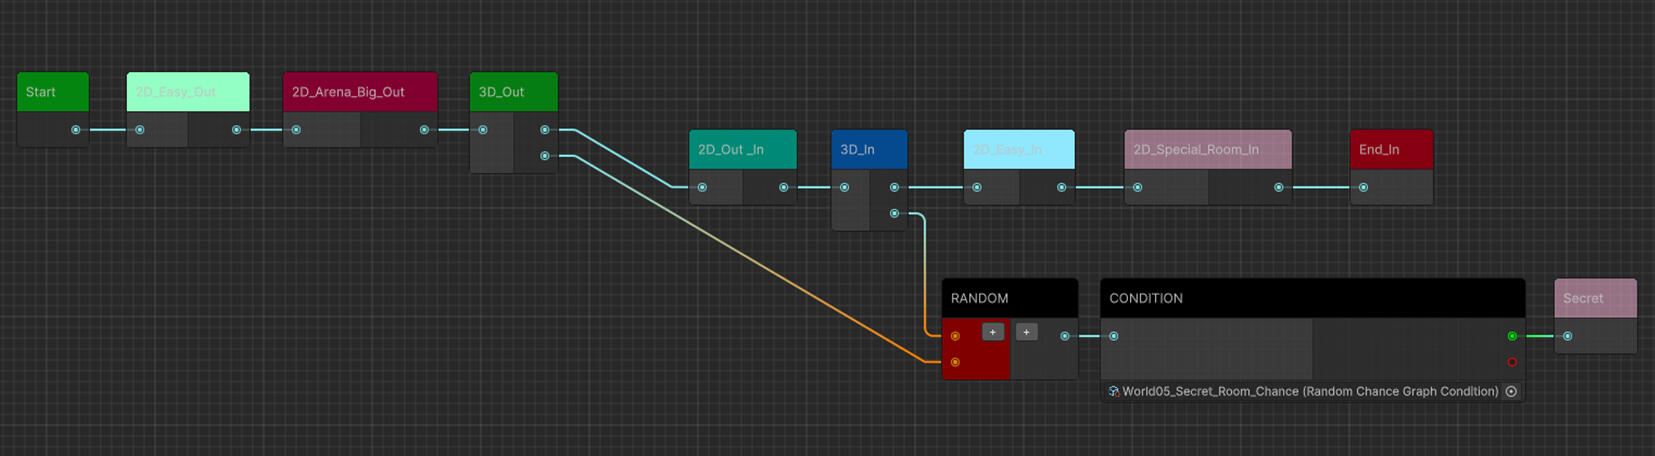Select the CONDITION node title bar

click(1312, 298)
